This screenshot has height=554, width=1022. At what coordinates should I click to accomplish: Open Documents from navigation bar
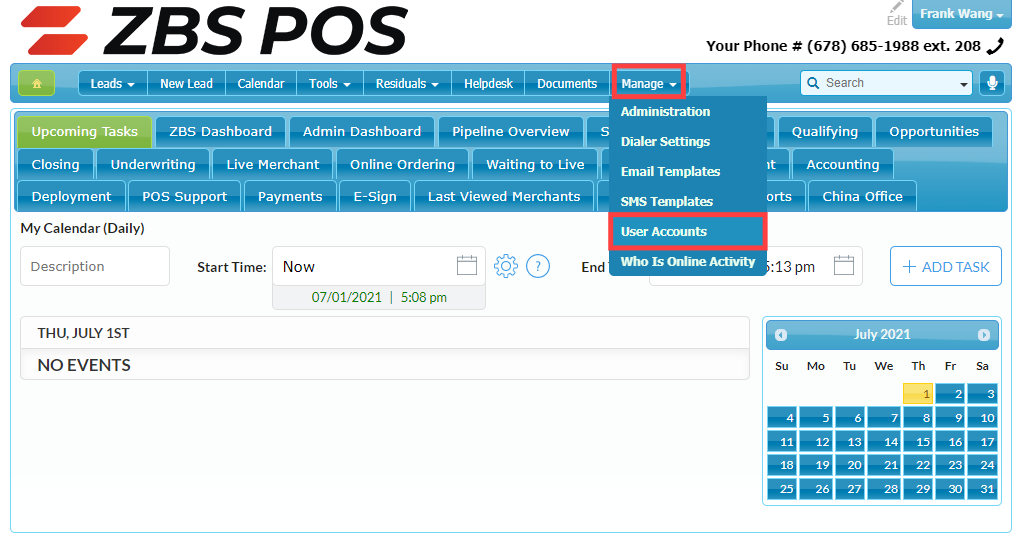click(567, 83)
